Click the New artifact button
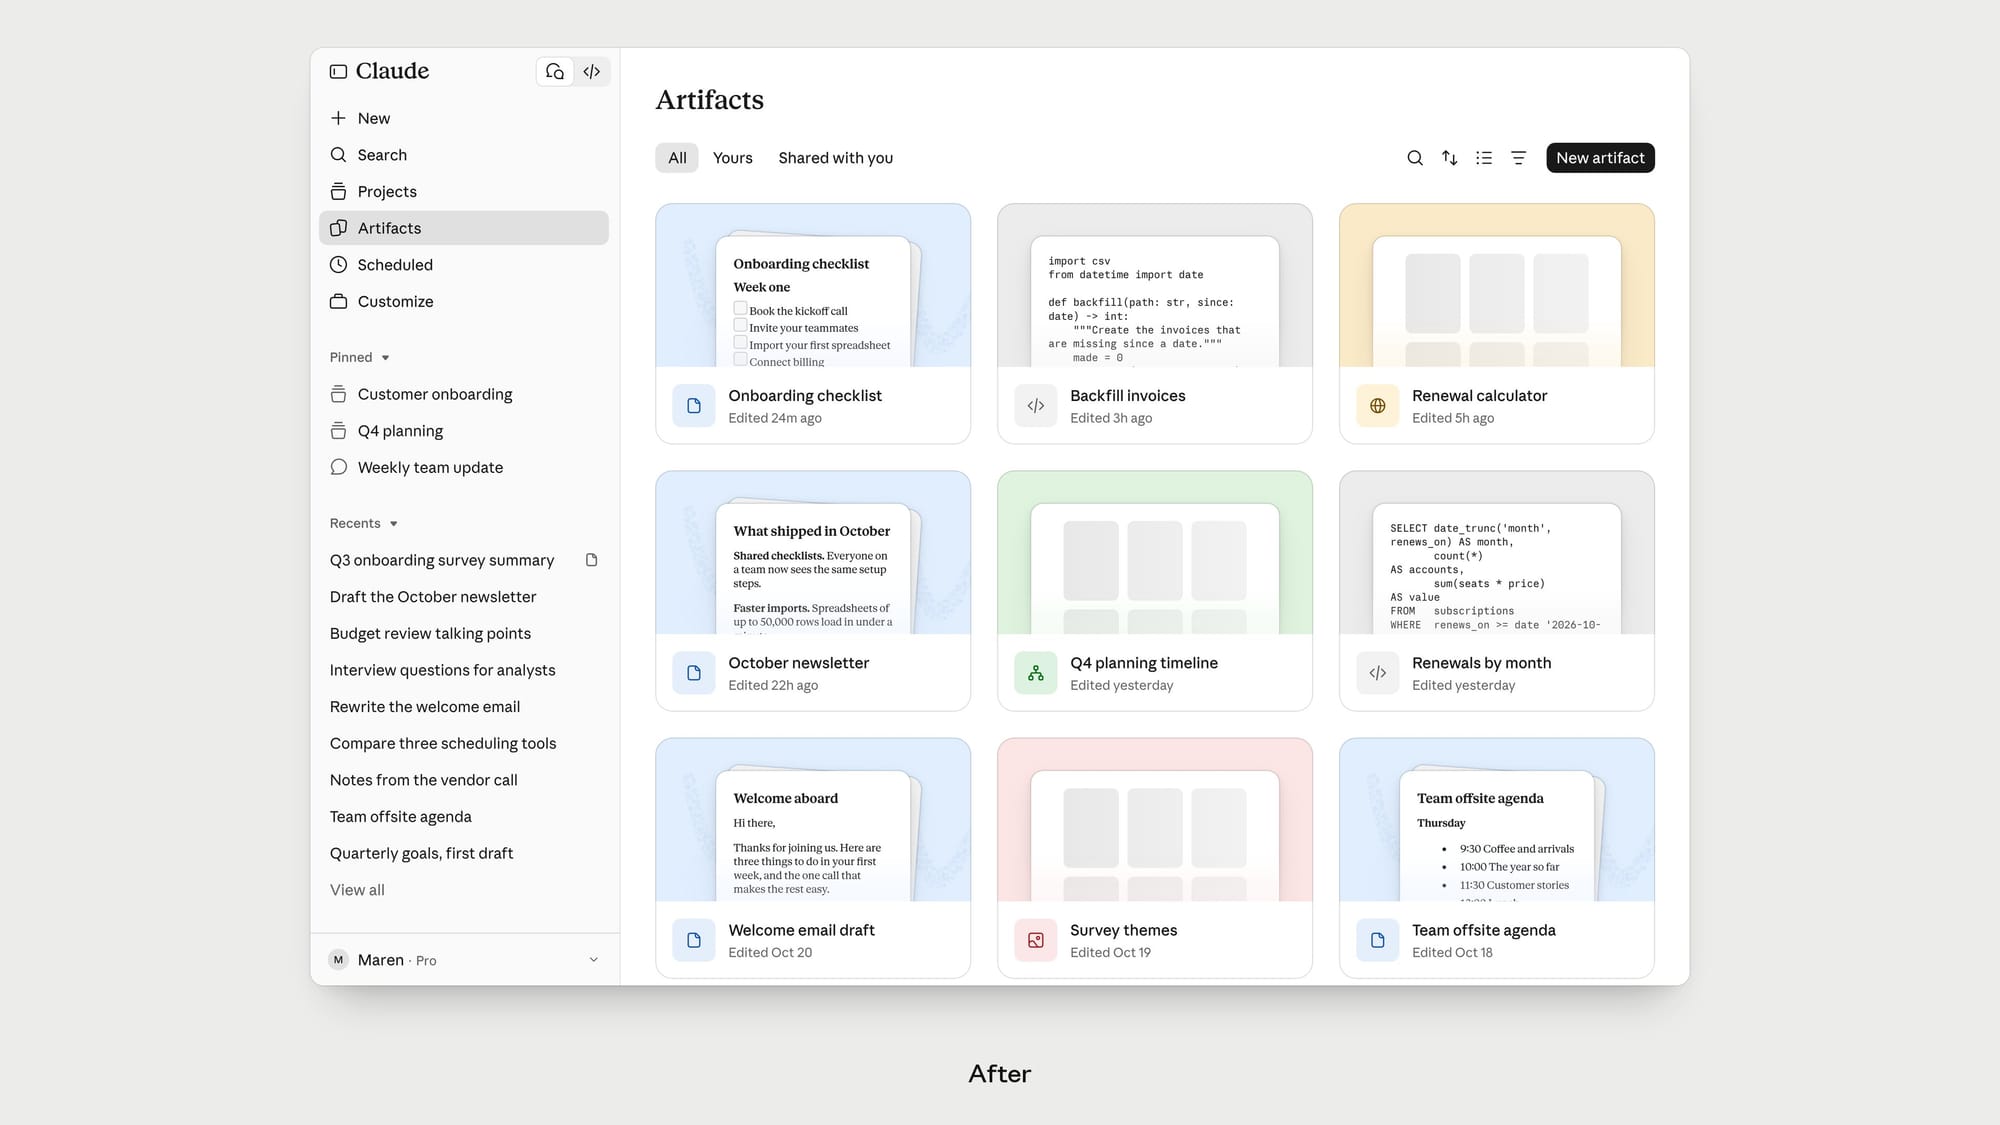The image size is (2000, 1125). click(1600, 158)
